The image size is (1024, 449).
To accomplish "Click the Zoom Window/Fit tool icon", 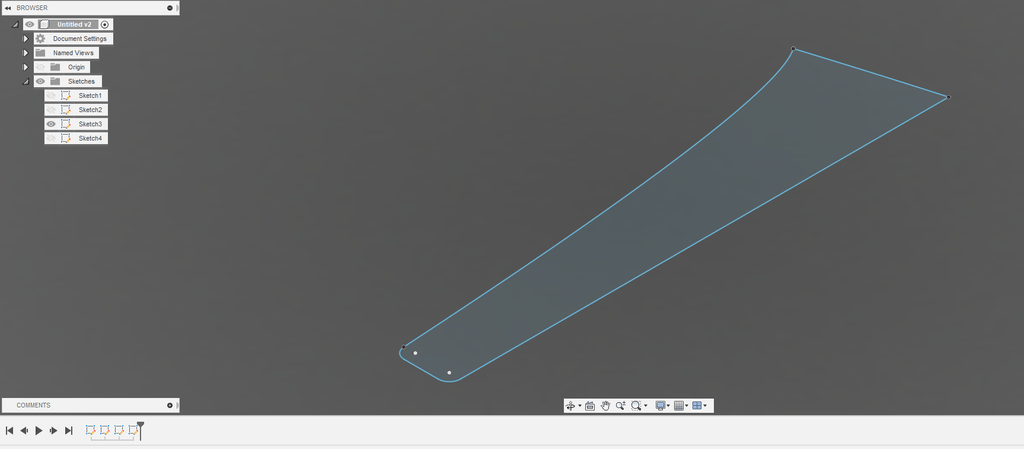I will (x=635, y=406).
